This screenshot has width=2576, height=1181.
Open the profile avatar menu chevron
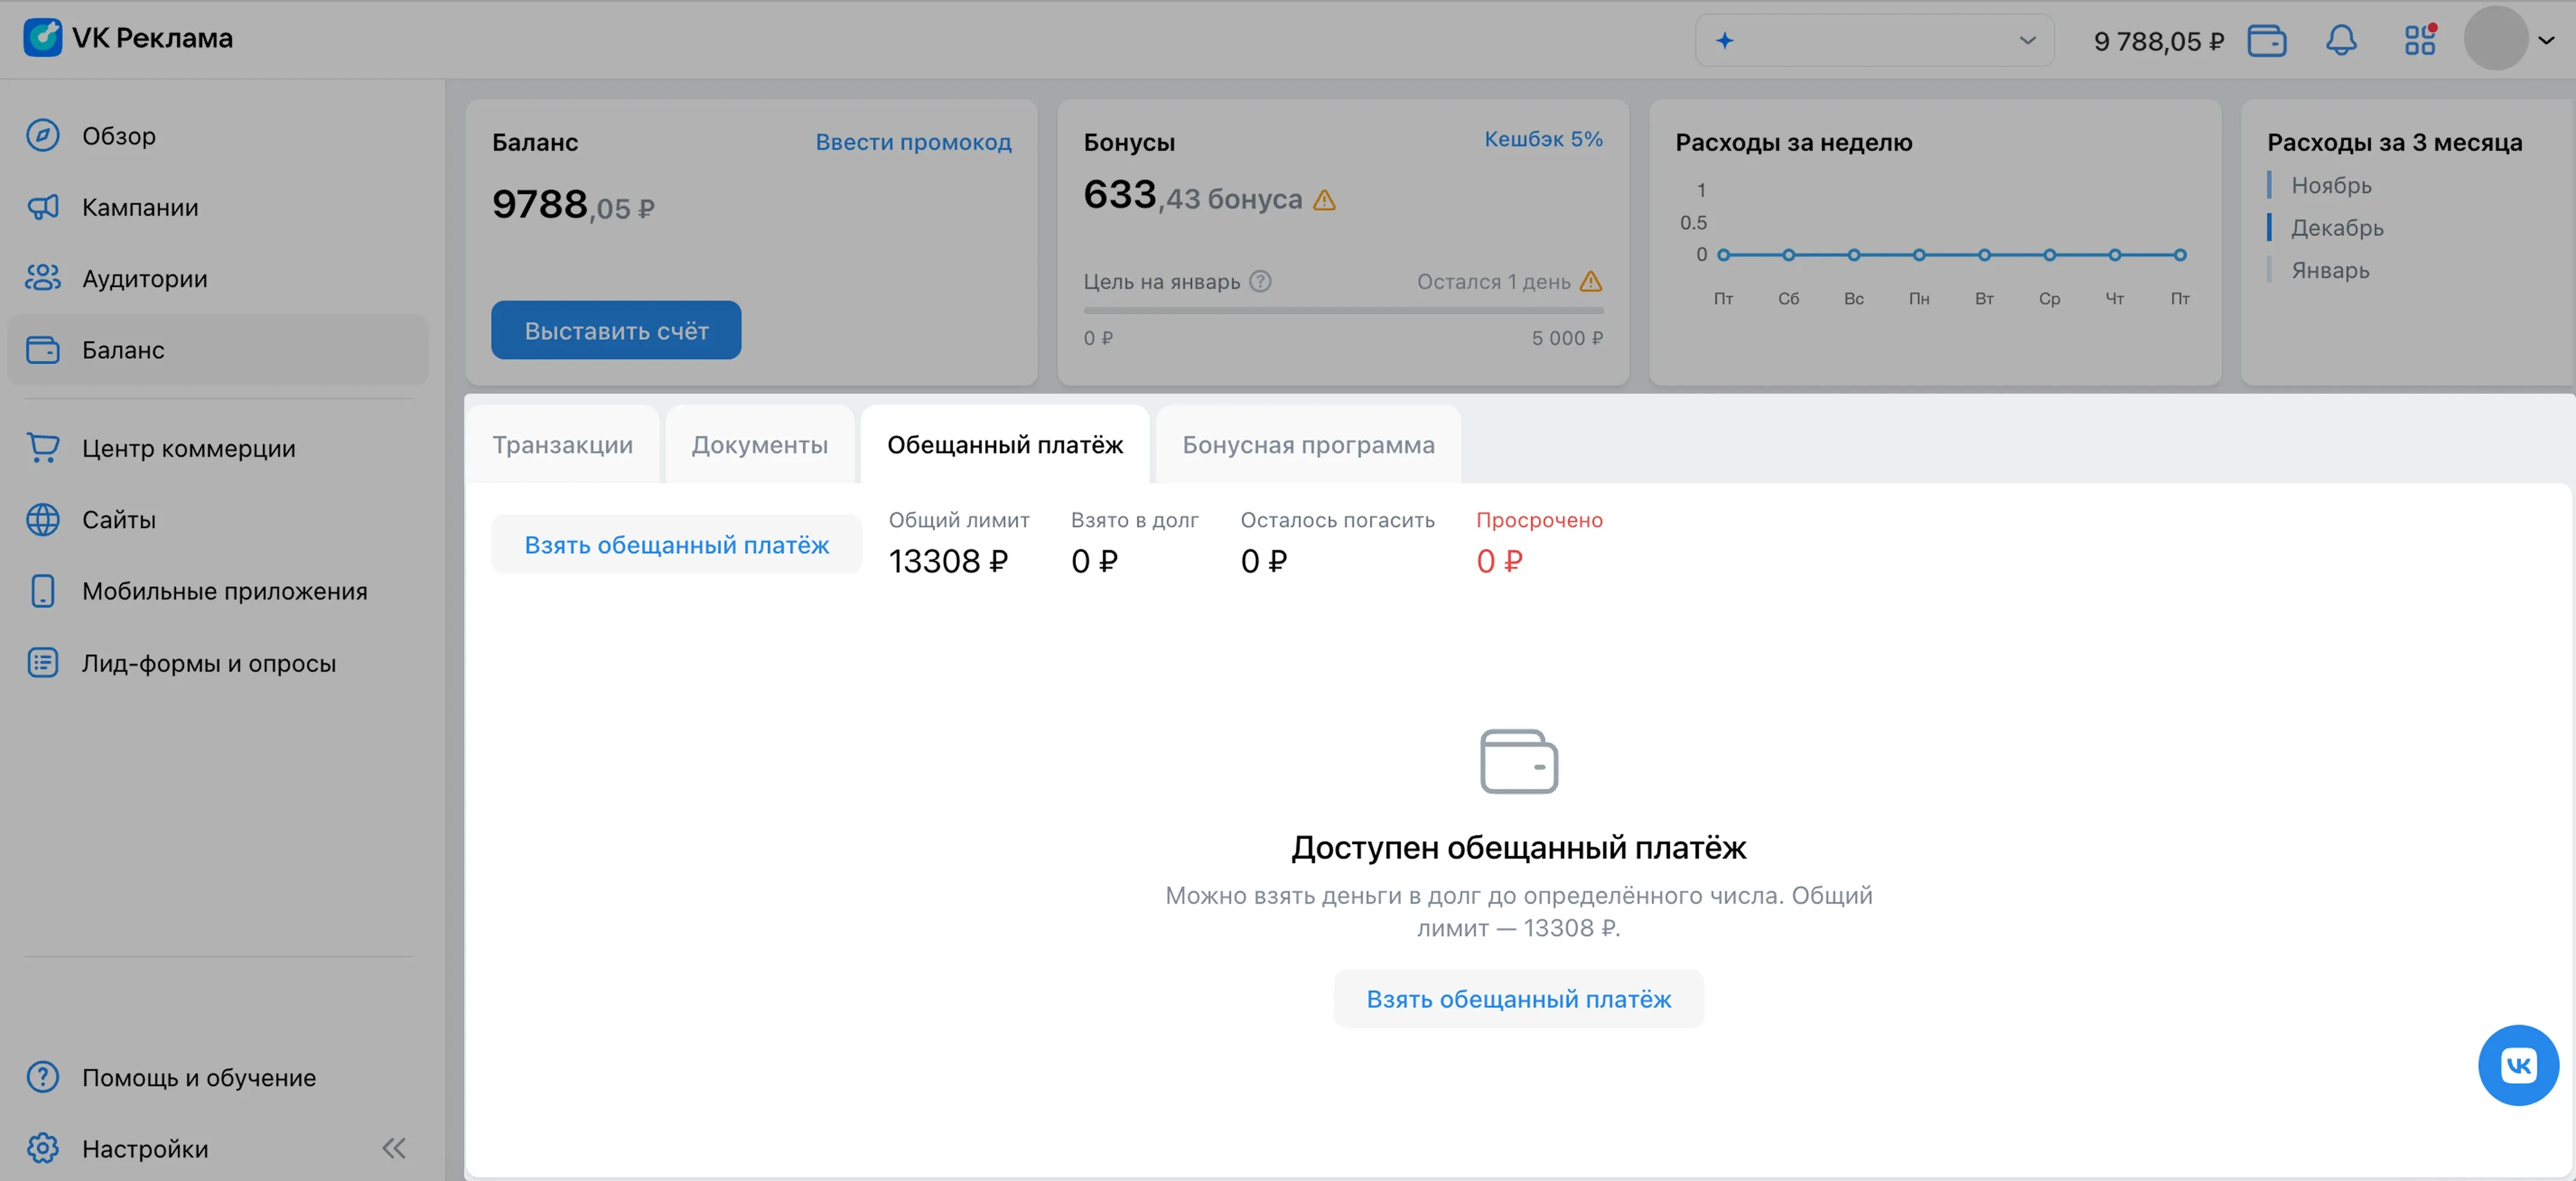point(2546,41)
